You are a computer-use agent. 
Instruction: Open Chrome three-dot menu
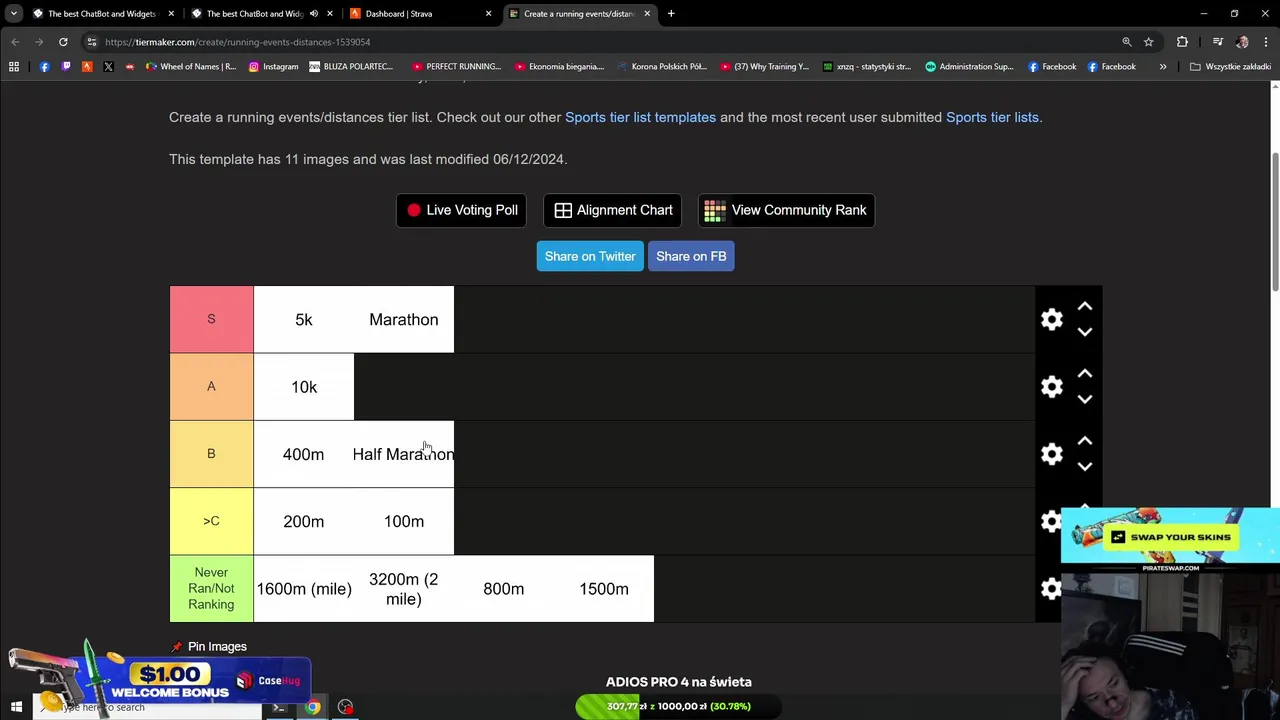[x=1266, y=42]
